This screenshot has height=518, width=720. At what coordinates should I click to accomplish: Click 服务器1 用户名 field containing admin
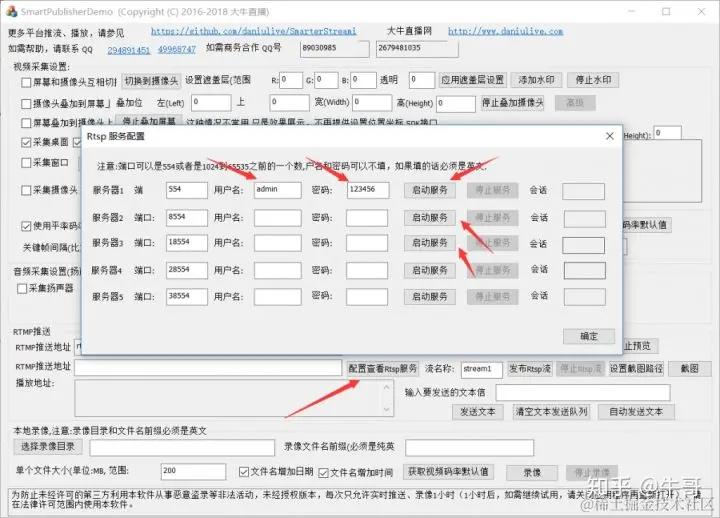[277, 190]
